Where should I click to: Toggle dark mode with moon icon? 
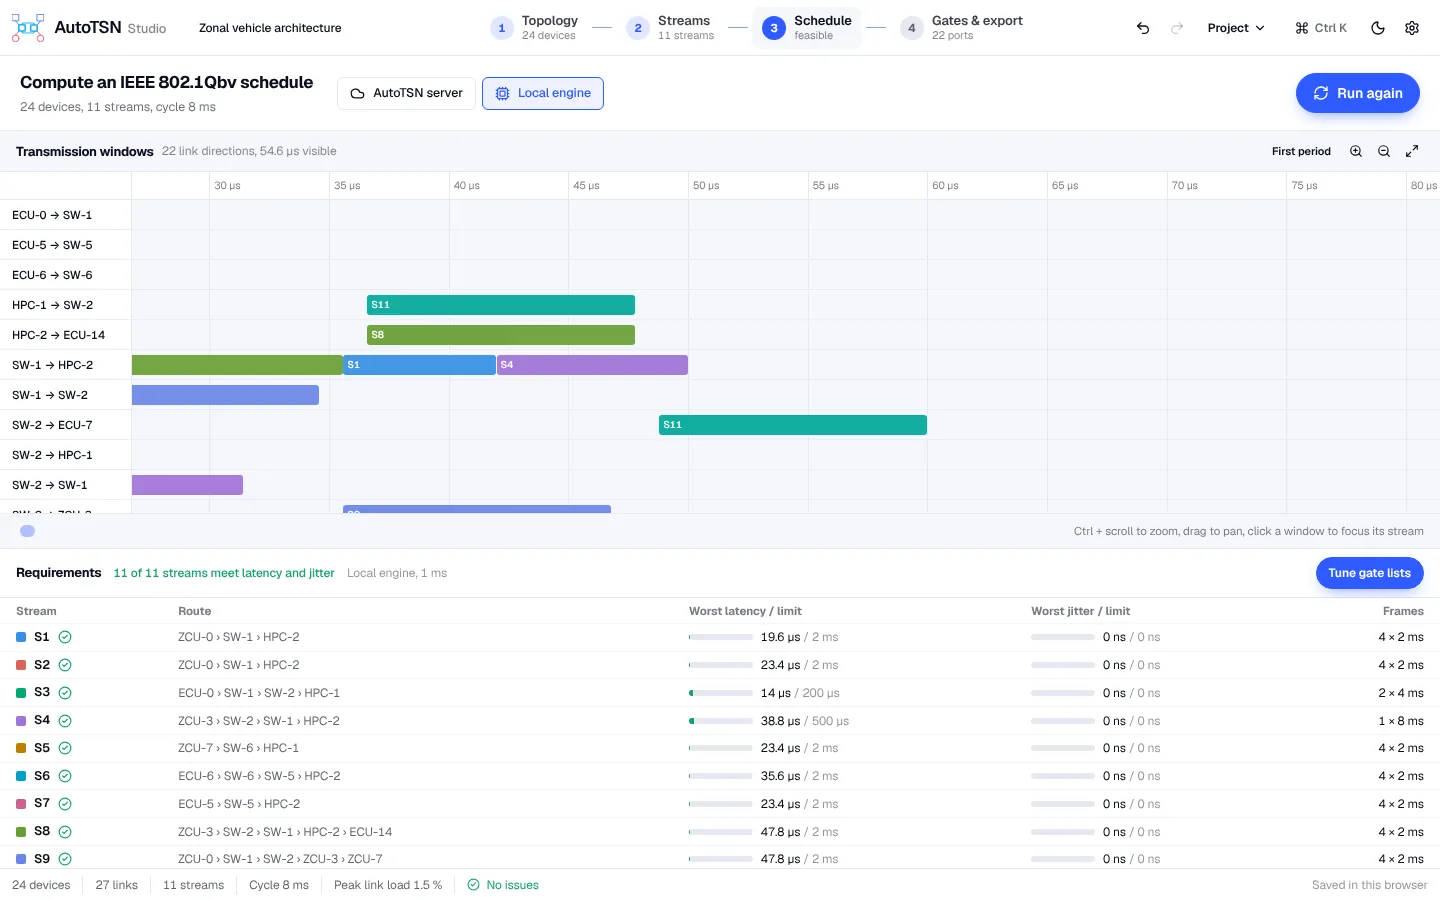tap(1378, 28)
